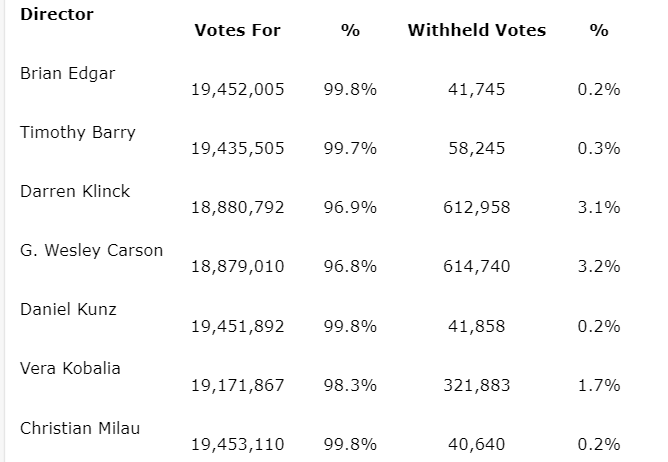Click the Withheld Votes column header
Viewport: 668px width, 462px height.
[476, 30]
